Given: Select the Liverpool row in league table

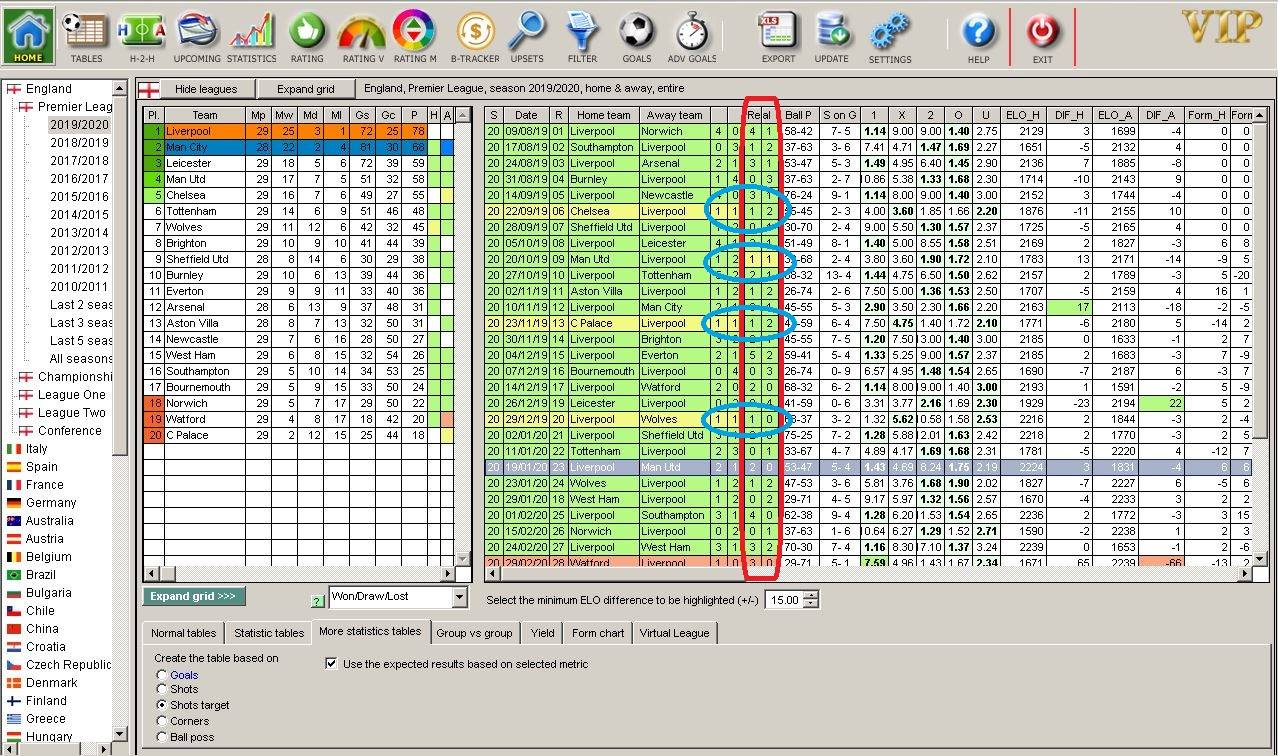Looking at the screenshot, I should pos(298,131).
